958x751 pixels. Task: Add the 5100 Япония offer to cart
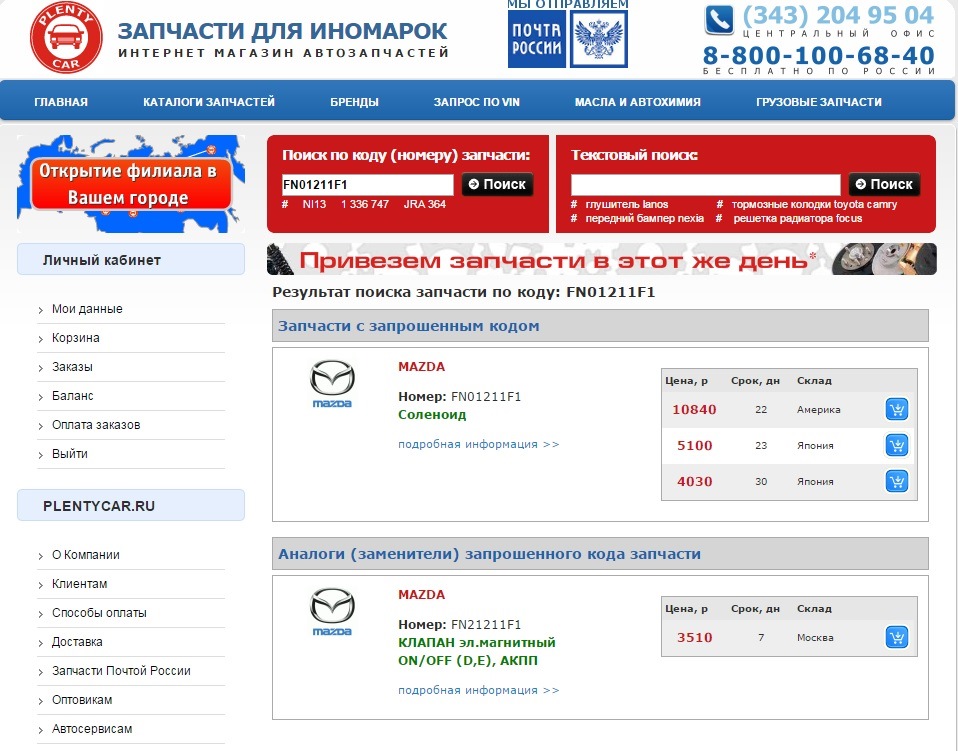coord(896,445)
